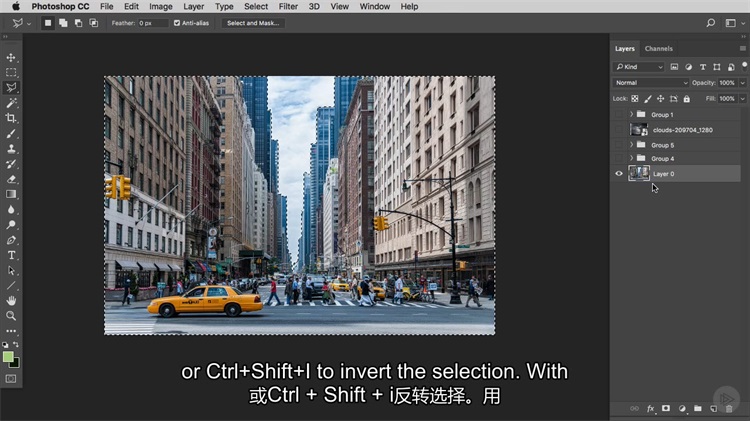The height and width of the screenshot is (421, 750).
Task: Expand the Group 5 folder
Action: click(x=631, y=145)
